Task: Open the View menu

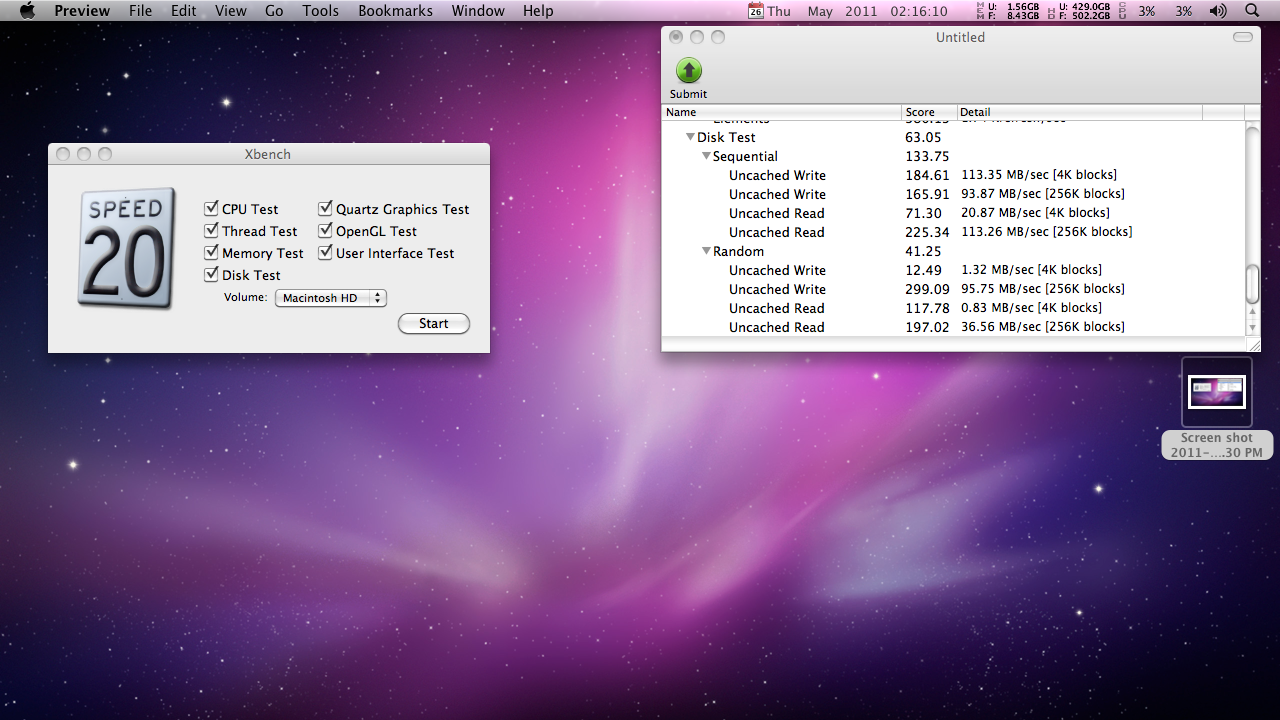Action: (231, 11)
